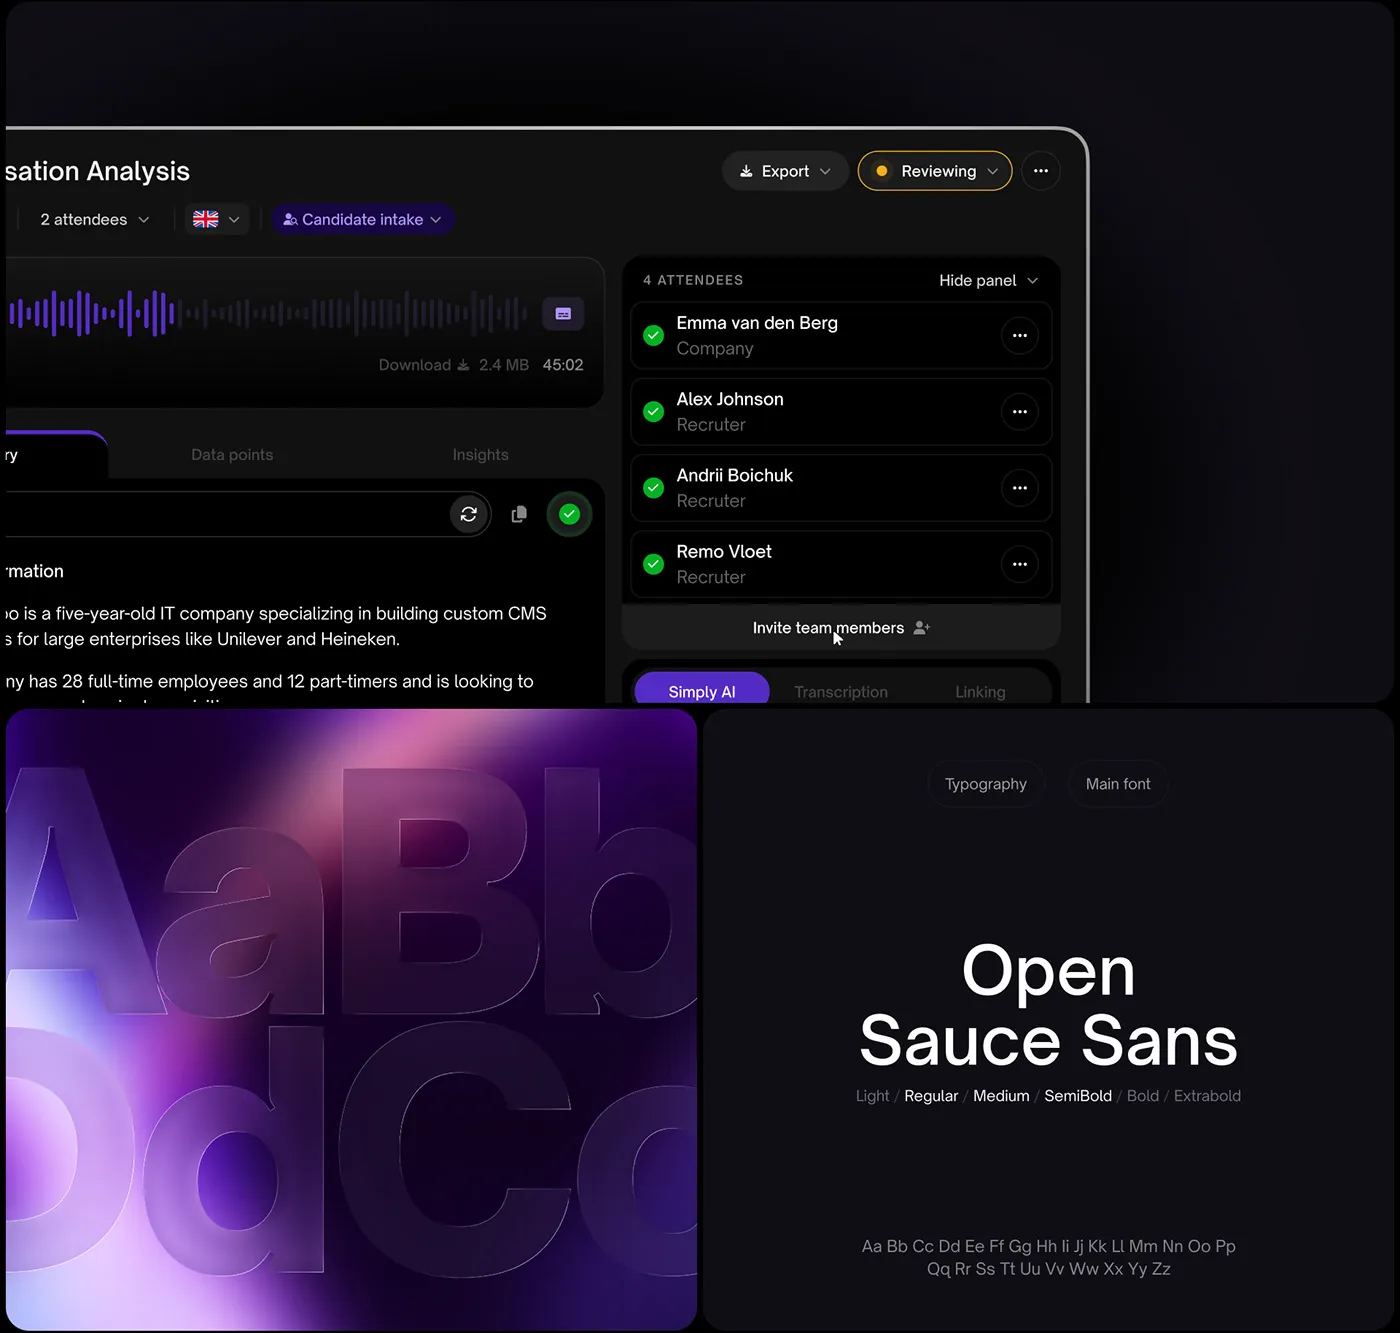This screenshot has height=1333, width=1400.
Task: Click the alphabet glyph sample text
Action: [x=1049, y=1257]
